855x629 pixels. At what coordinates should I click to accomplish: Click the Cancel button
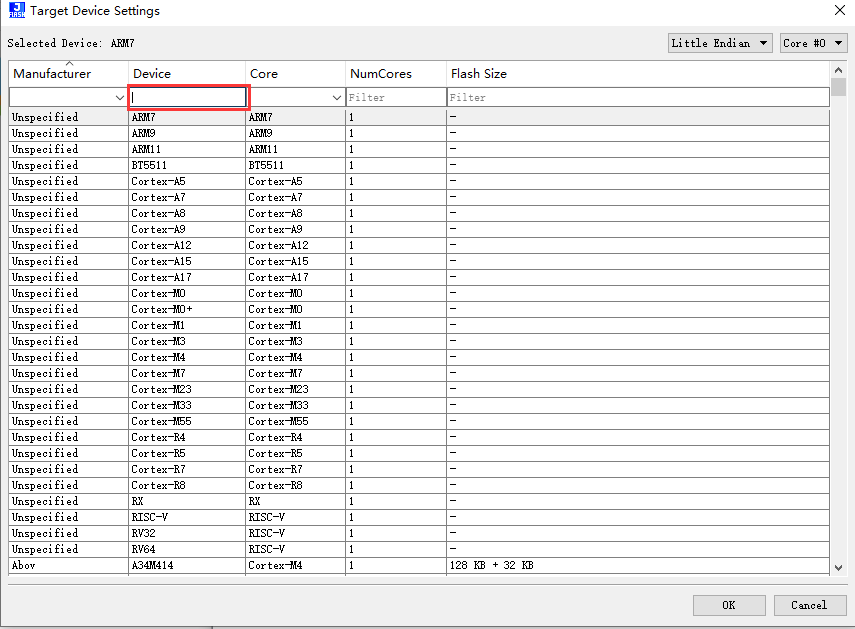click(x=809, y=605)
